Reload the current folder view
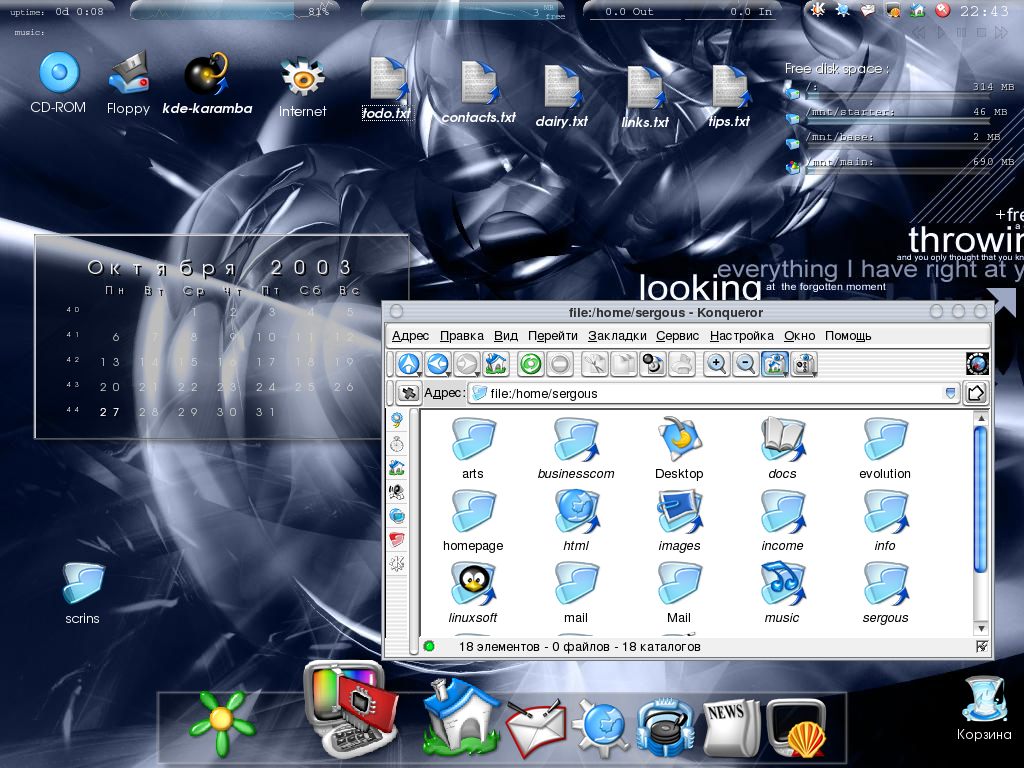The image size is (1024, 768). click(531, 364)
